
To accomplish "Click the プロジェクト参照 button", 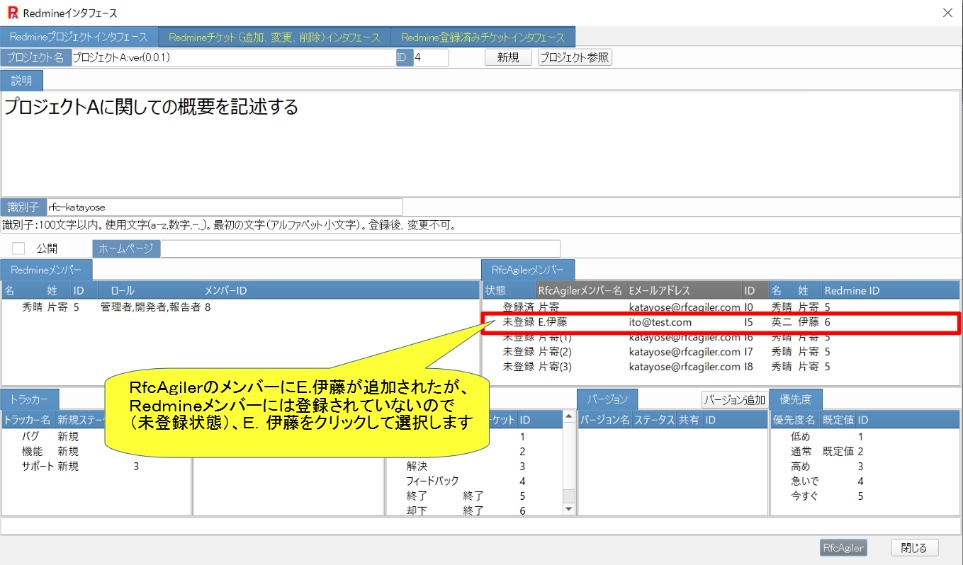I will tap(575, 57).
